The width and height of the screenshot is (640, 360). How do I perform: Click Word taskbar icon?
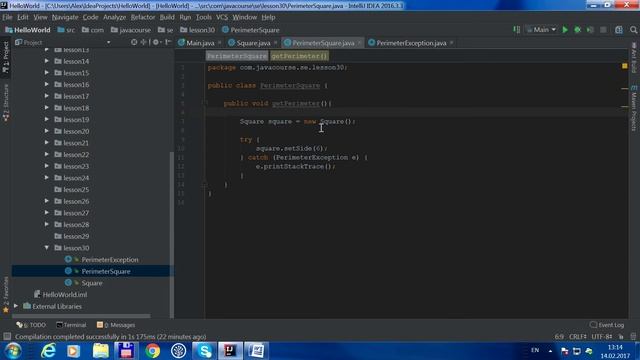point(256,351)
